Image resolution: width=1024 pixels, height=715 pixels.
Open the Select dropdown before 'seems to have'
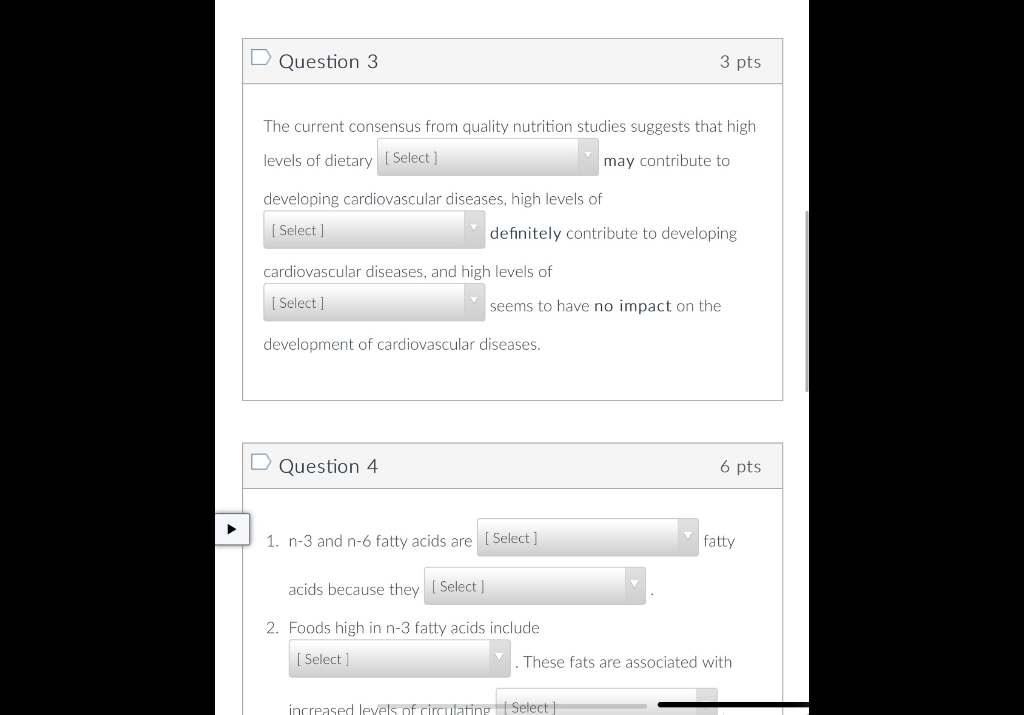point(374,302)
